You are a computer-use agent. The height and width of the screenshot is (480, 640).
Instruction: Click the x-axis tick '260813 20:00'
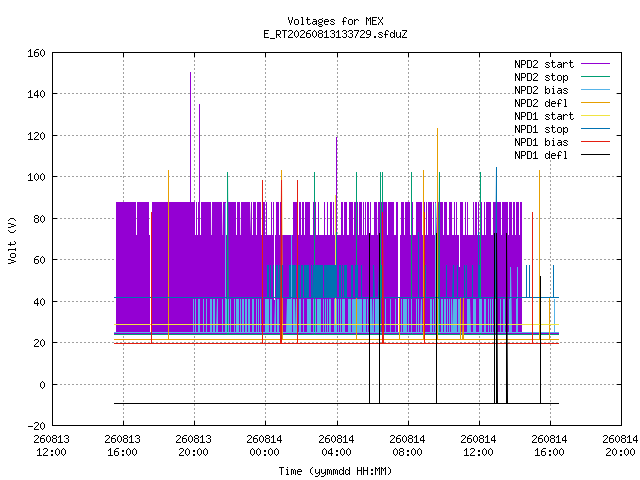(193, 446)
